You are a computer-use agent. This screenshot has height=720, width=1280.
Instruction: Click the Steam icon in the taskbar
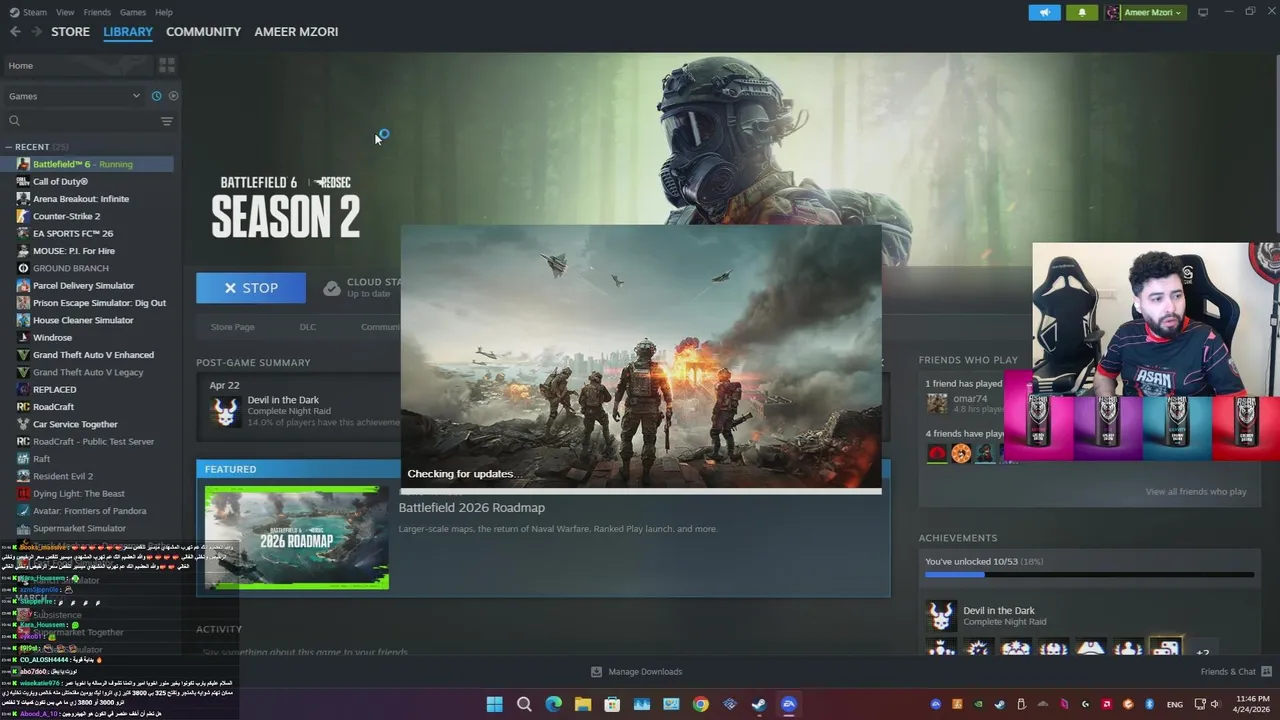[x=759, y=704]
